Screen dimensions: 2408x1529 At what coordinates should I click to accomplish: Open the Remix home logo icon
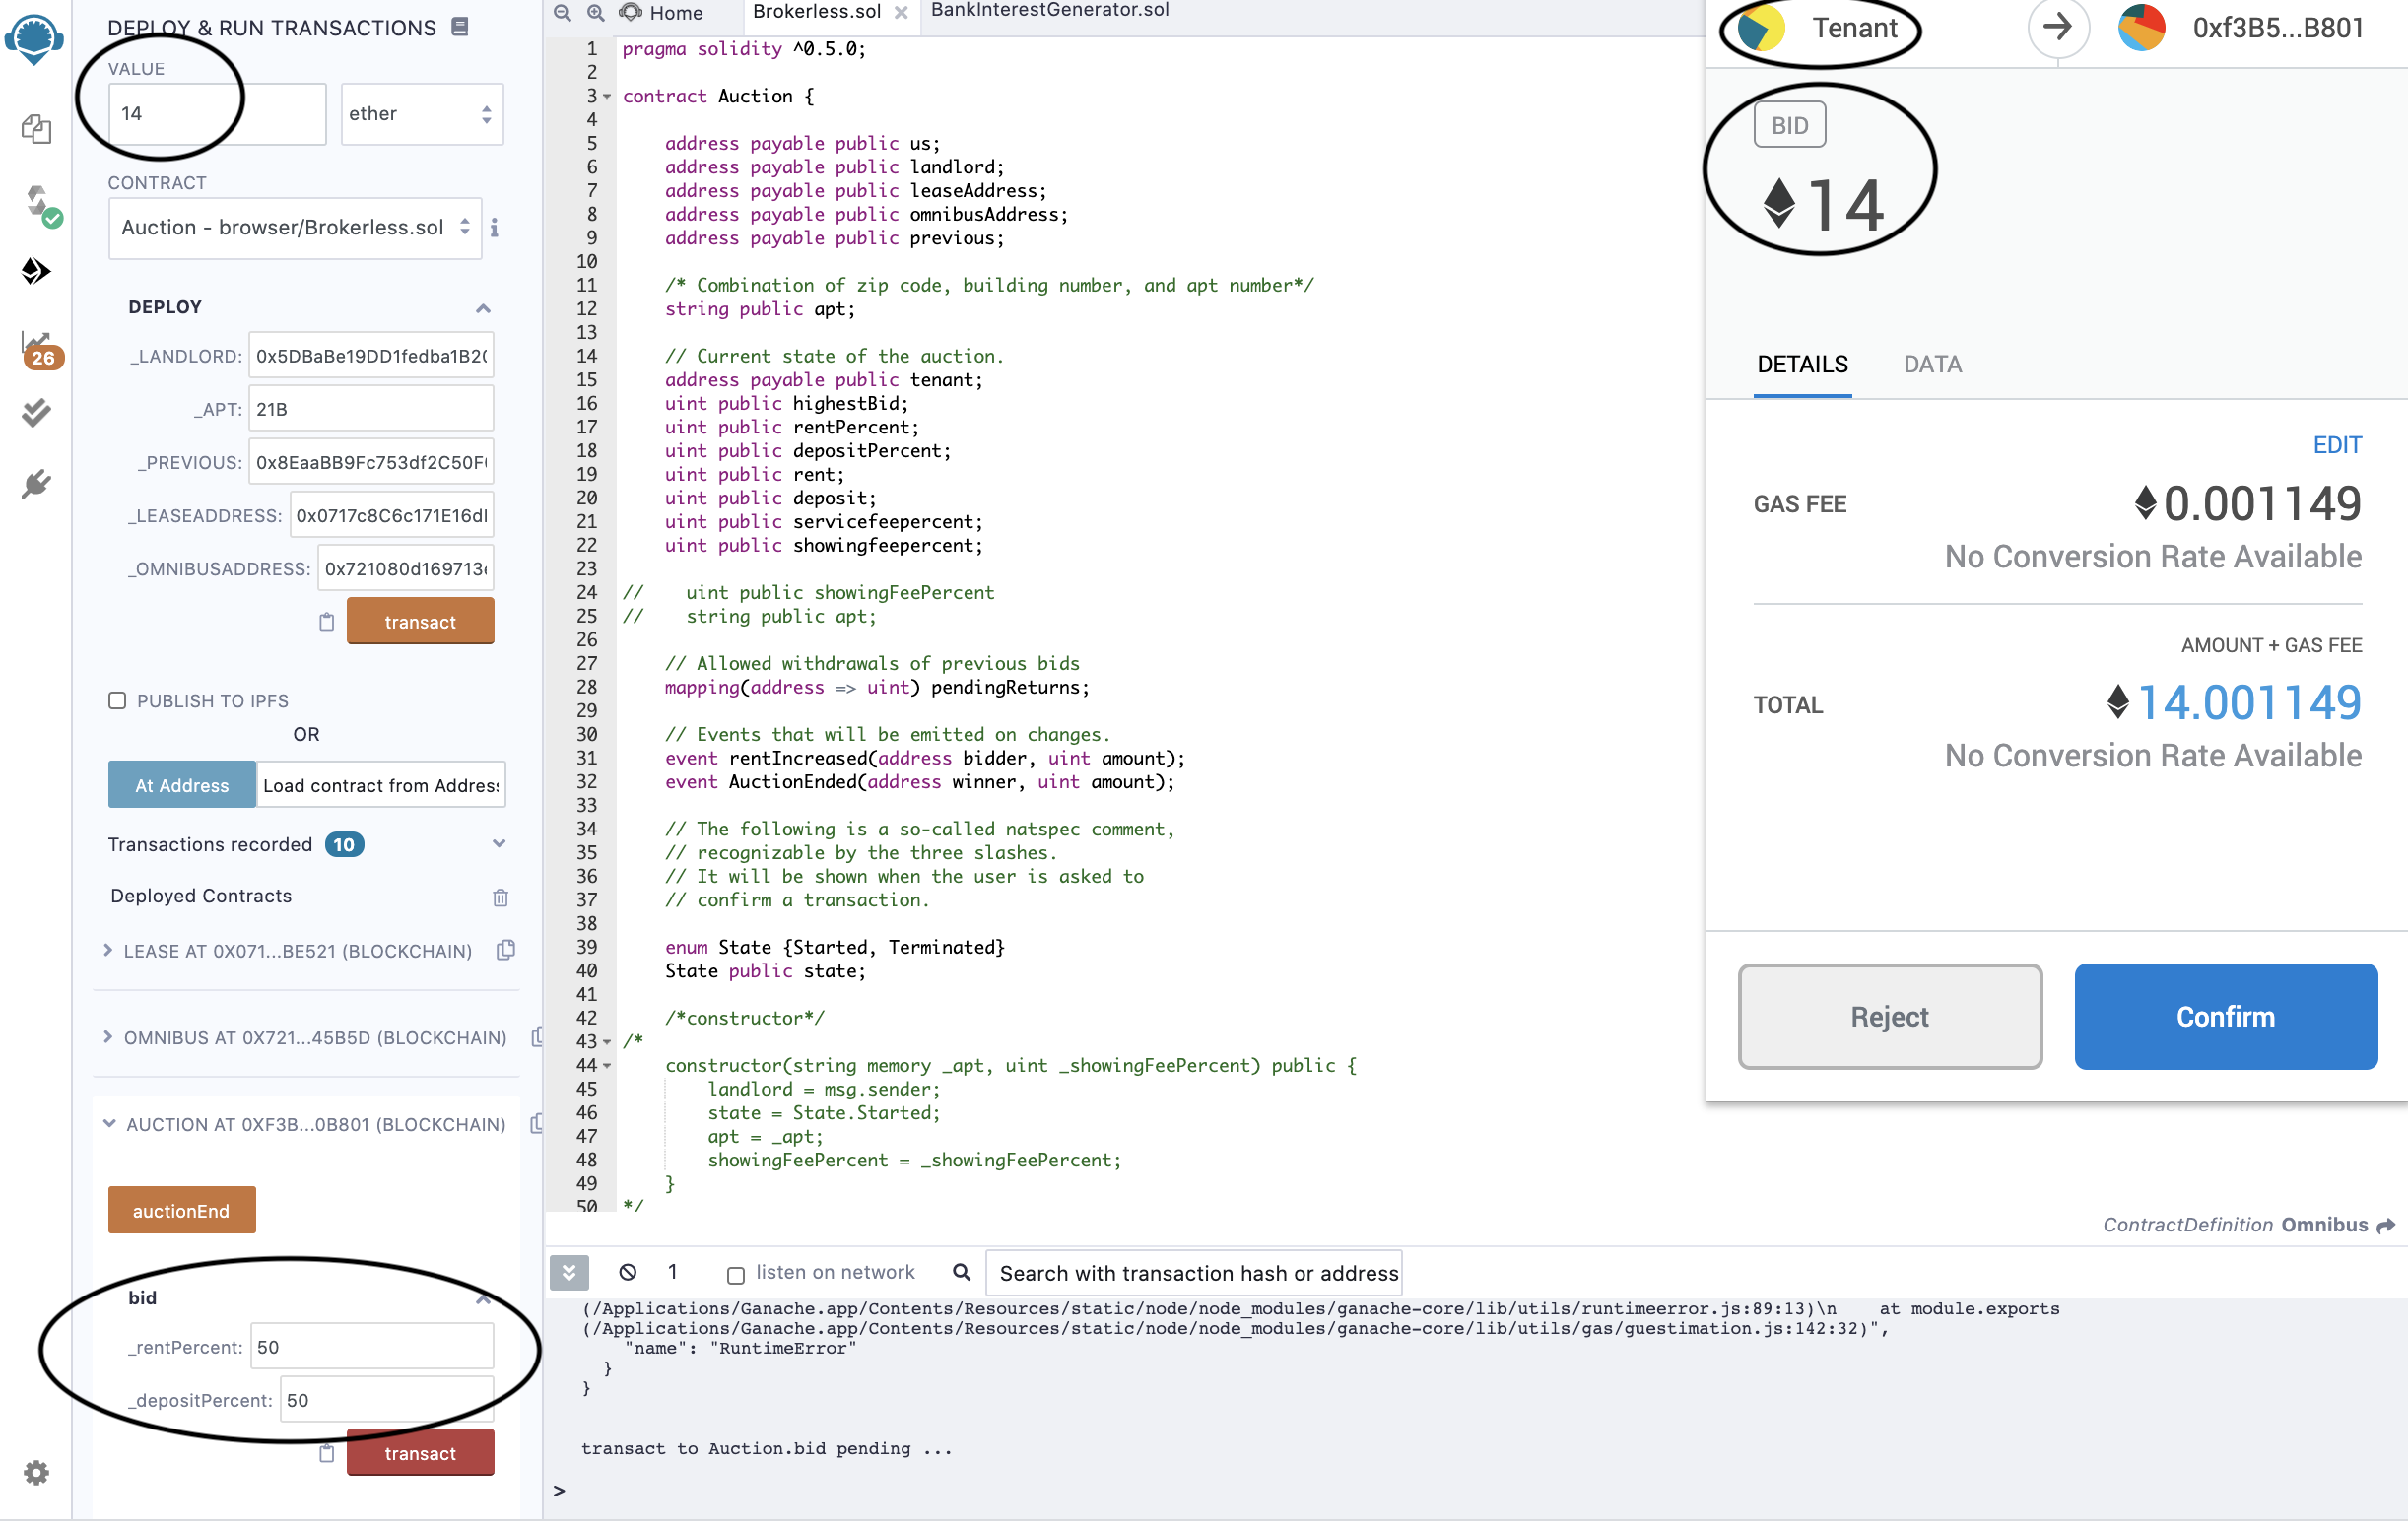[35, 40]
